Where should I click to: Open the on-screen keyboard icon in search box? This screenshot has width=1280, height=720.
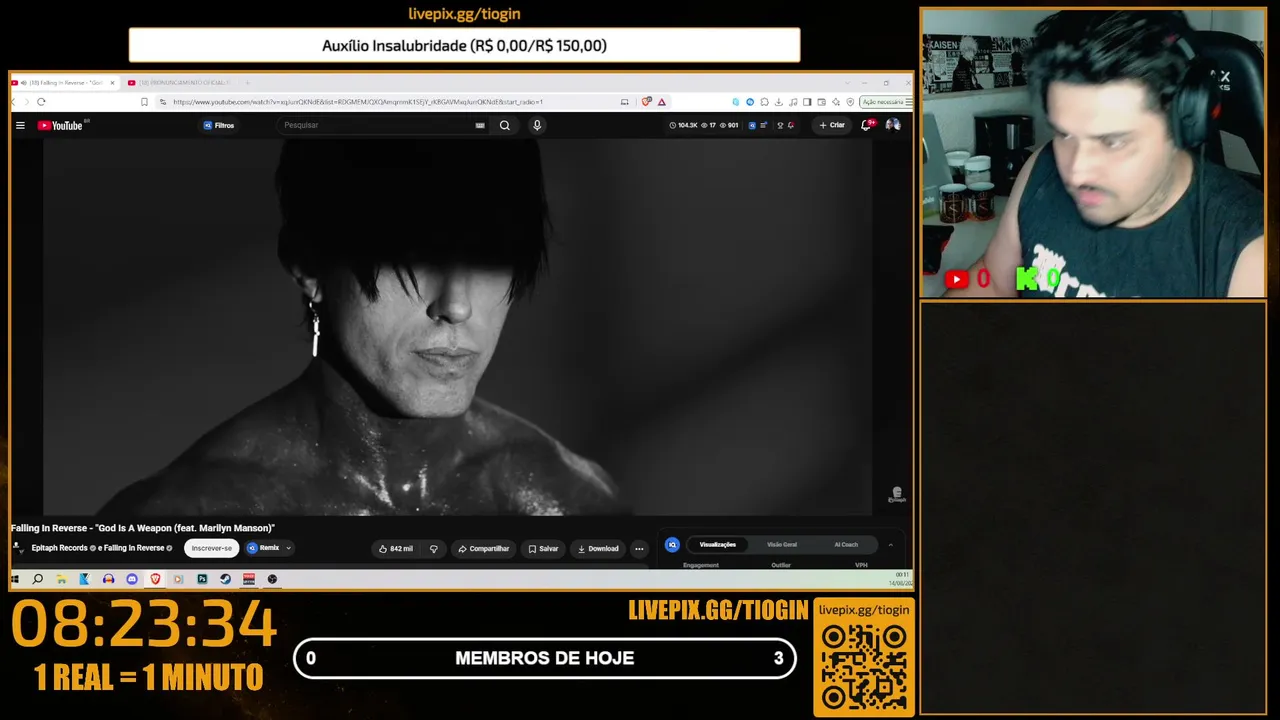[480, 125]
